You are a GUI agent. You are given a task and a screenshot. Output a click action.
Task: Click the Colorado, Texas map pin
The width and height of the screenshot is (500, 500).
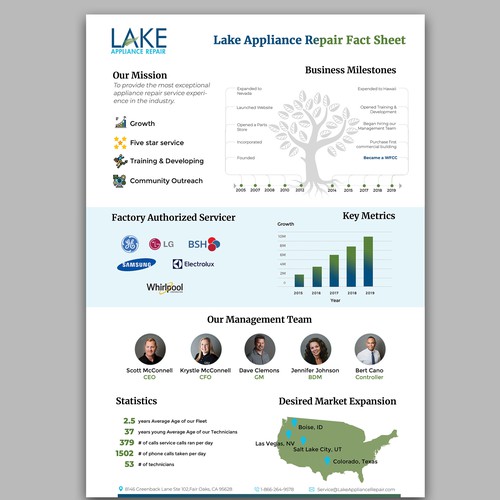click(327, 461)
